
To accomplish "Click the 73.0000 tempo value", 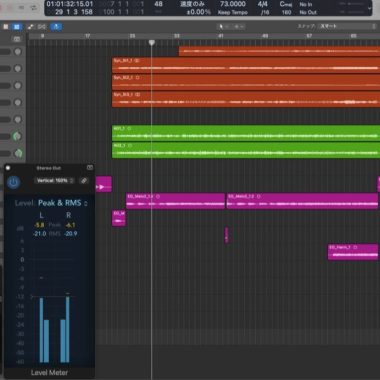I will click(x=233, y=4).
